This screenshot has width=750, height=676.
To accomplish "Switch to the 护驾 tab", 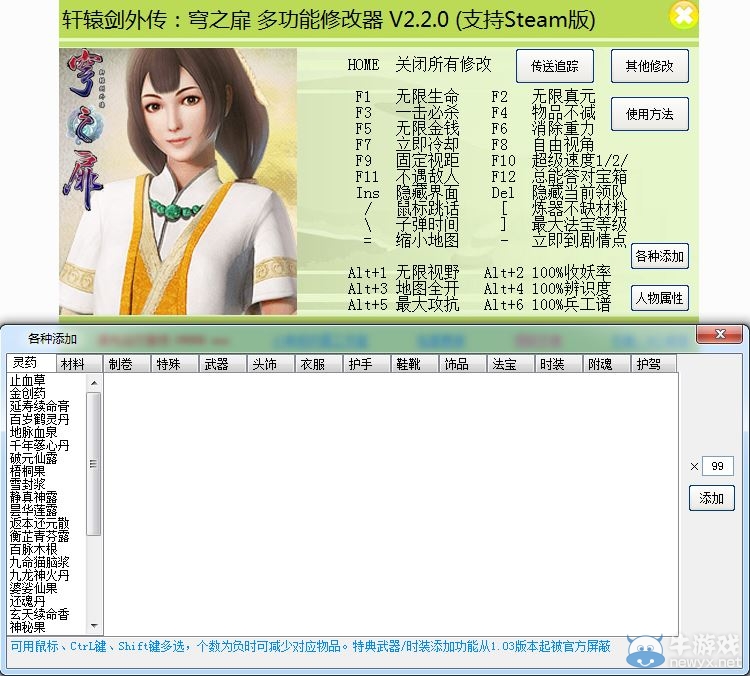I will [654, 364].
